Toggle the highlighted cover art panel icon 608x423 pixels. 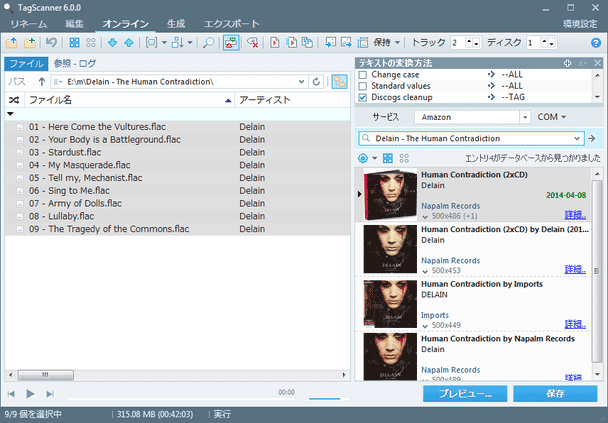(x=231, y=43)
